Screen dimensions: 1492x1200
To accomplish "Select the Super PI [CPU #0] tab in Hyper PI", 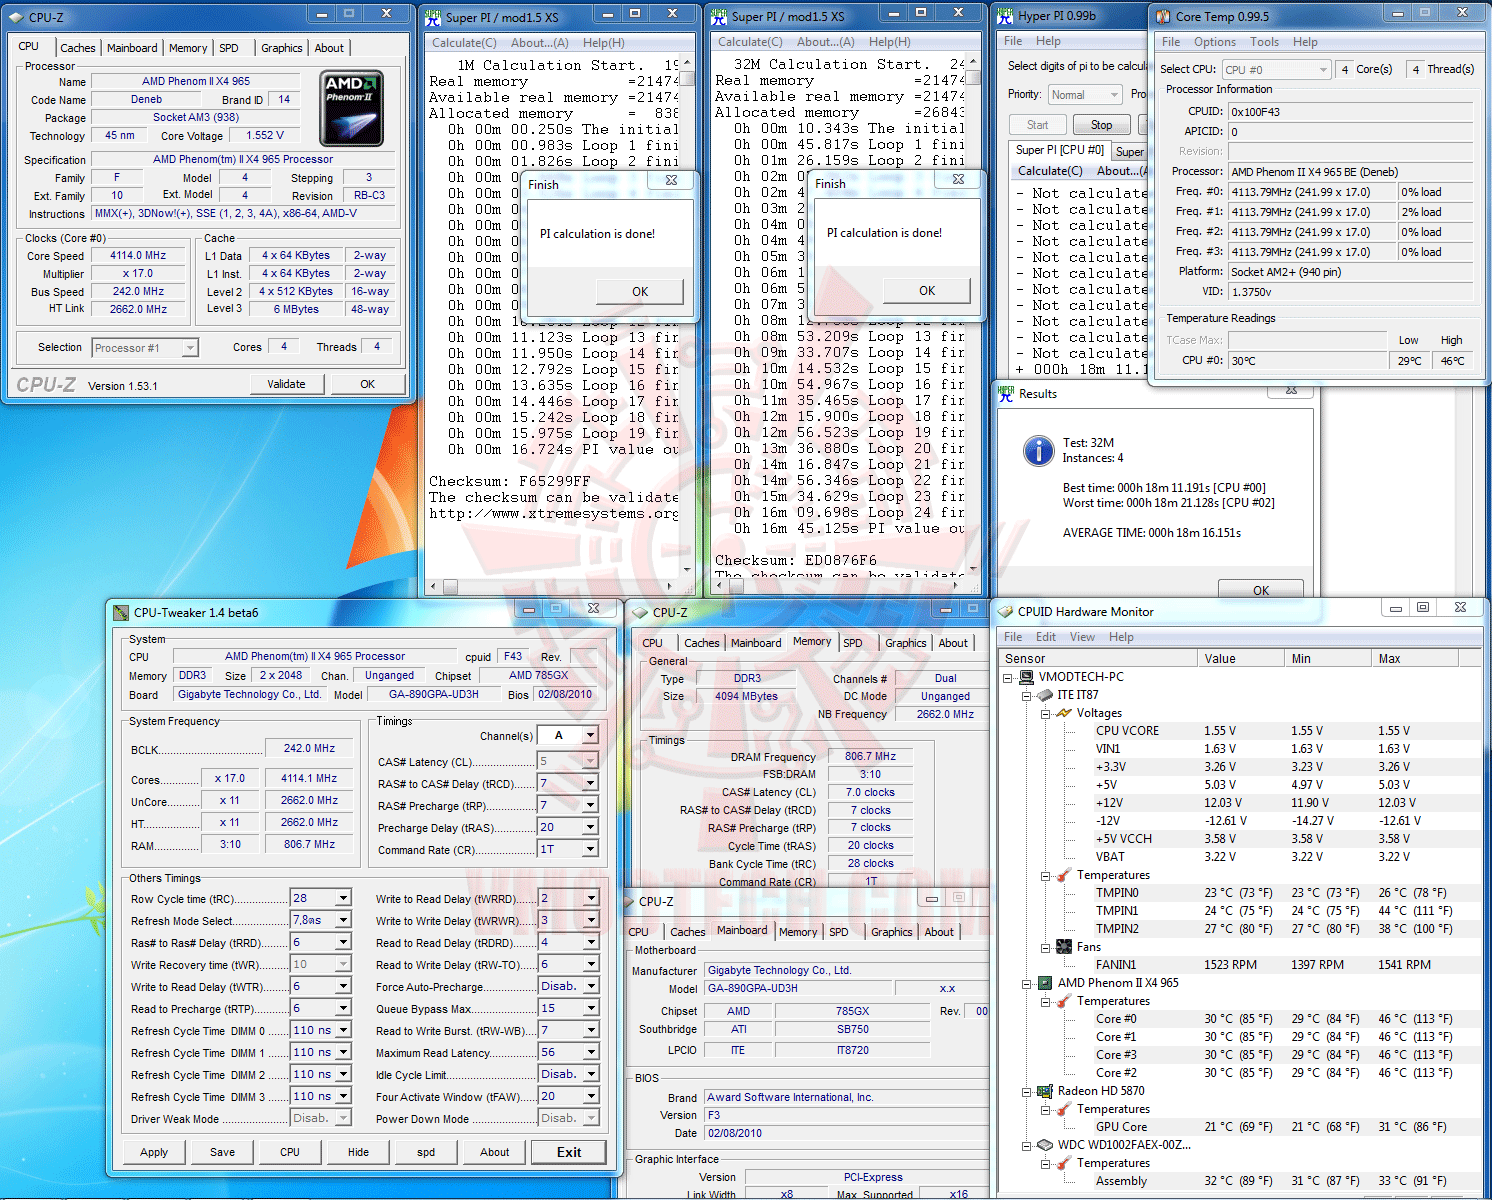I will [1059, 150].
